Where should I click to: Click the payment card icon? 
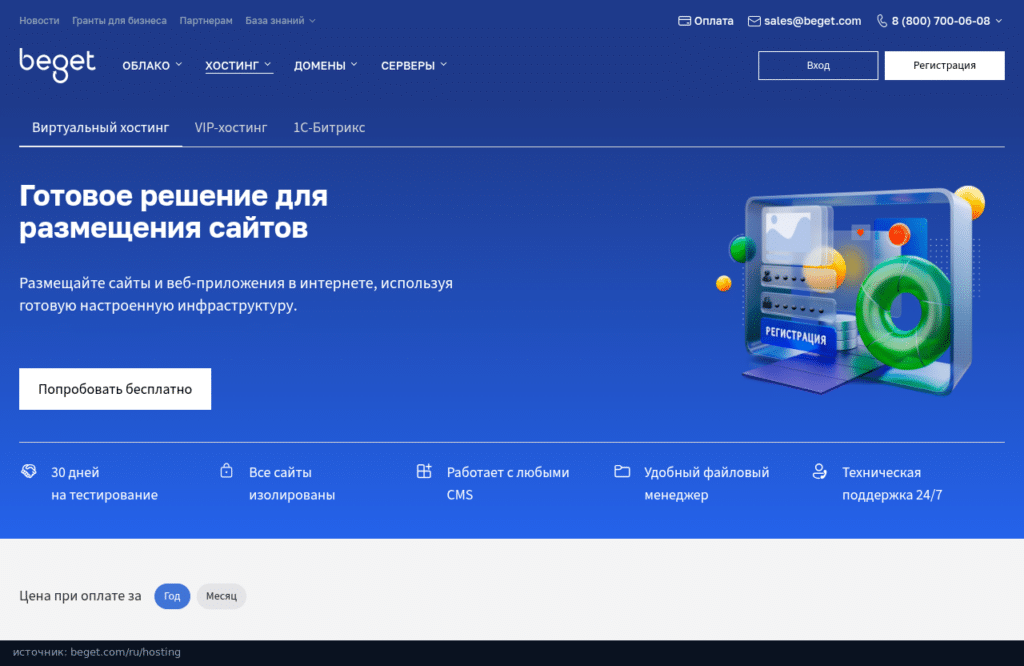(684, 21)
